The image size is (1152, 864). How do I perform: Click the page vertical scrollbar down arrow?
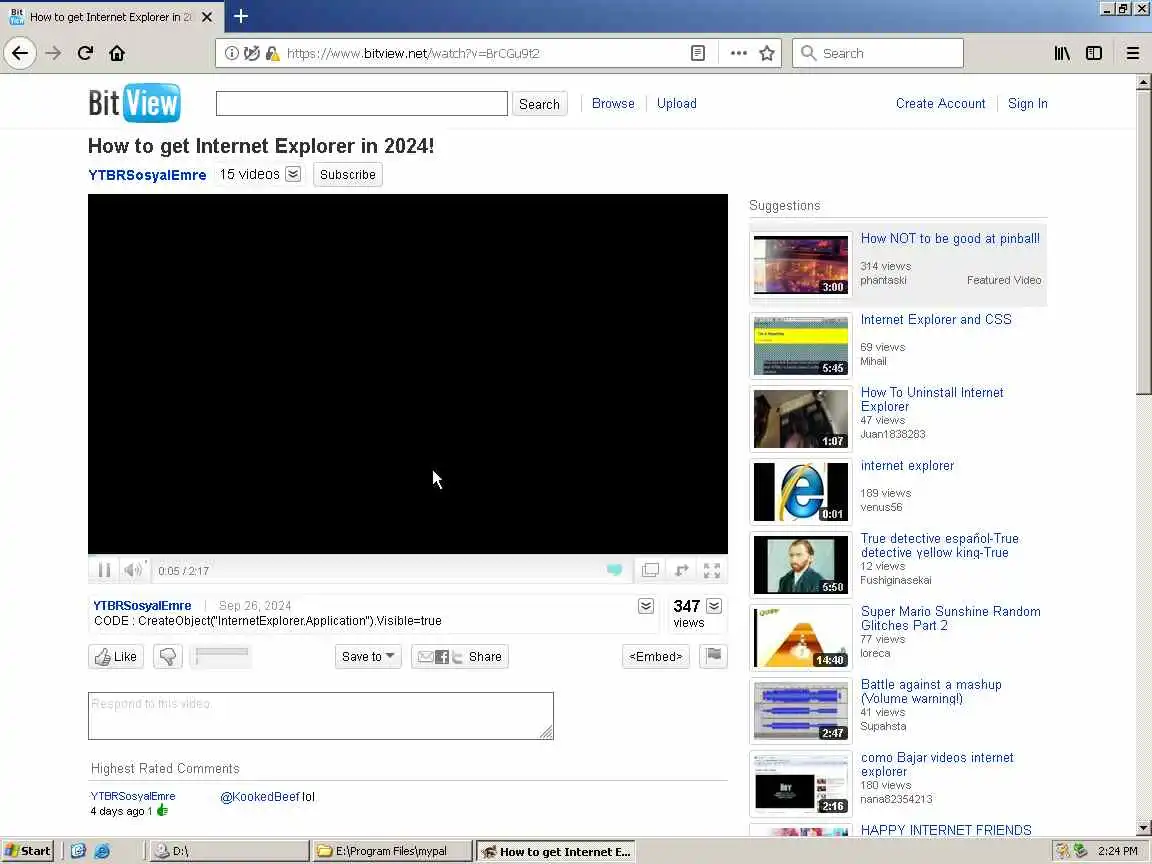coord(1143,827)
